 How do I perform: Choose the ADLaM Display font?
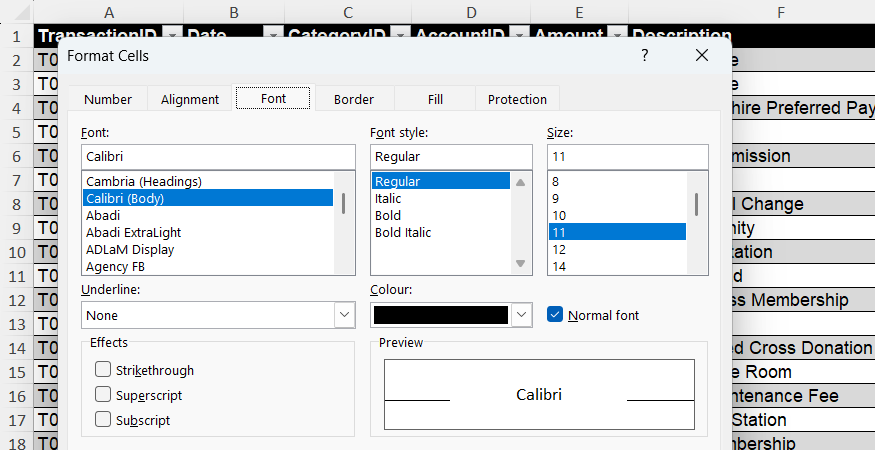pyautogui.click(x=208, y=250)
